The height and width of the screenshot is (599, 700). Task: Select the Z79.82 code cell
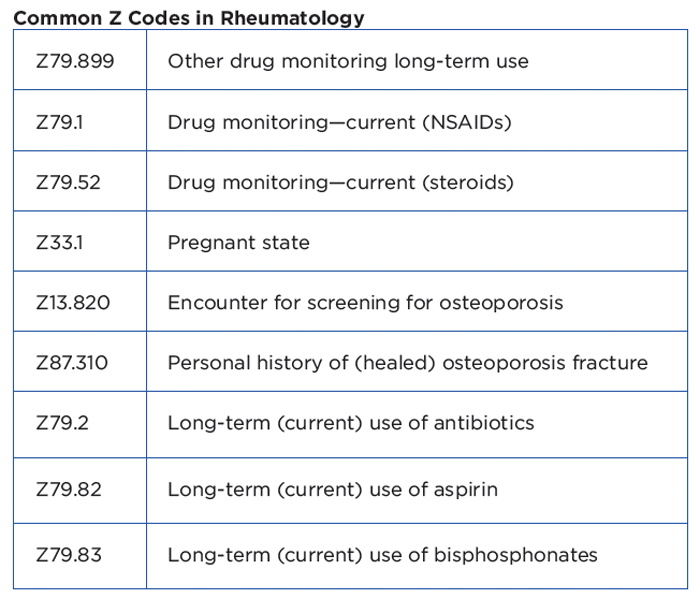pyautogui.click(x=68, y=489)
